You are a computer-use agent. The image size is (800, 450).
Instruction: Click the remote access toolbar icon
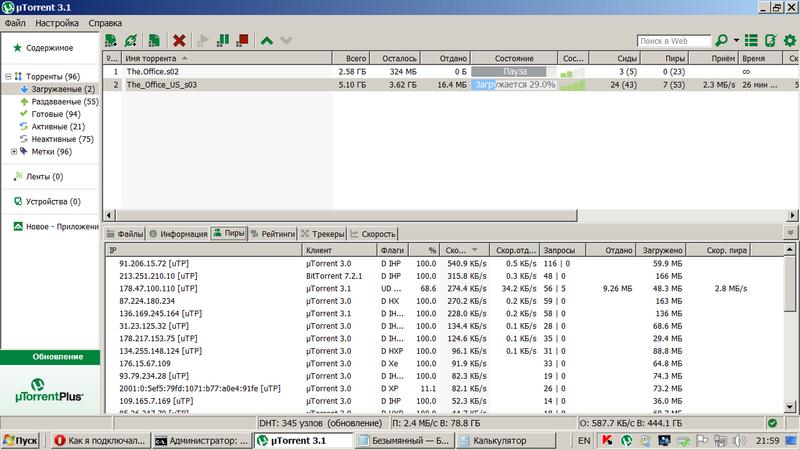tap(770, 40)
